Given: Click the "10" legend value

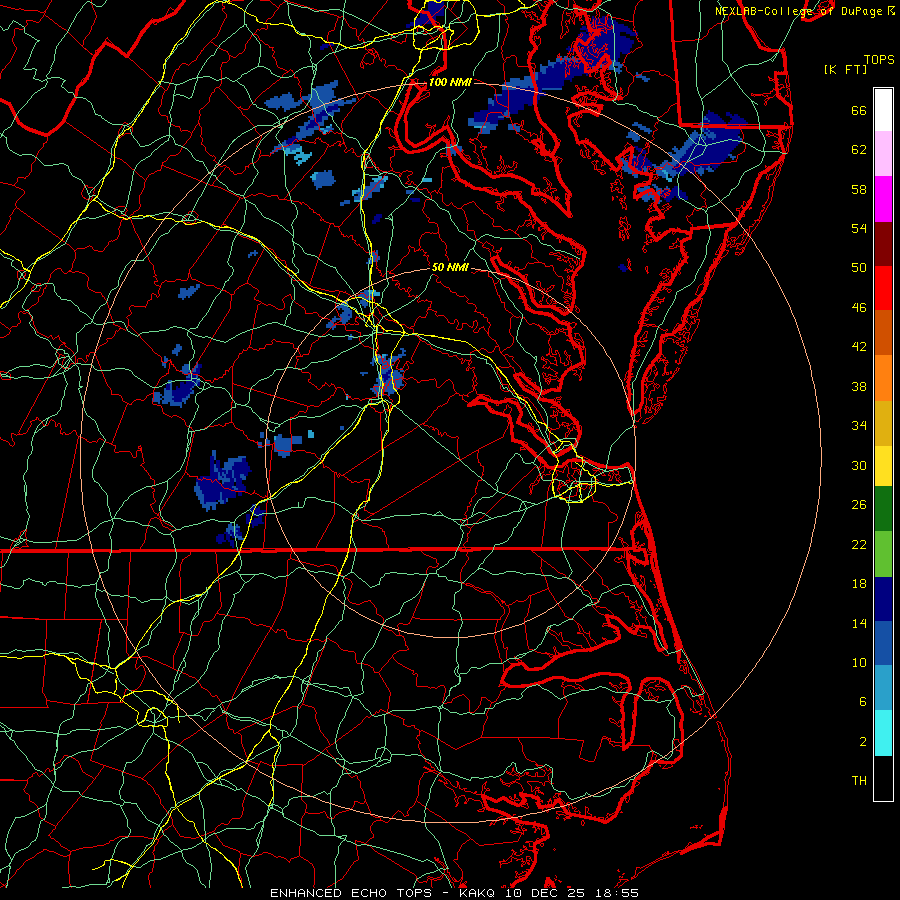Looking at the screenshot, I should coord(859,662).
